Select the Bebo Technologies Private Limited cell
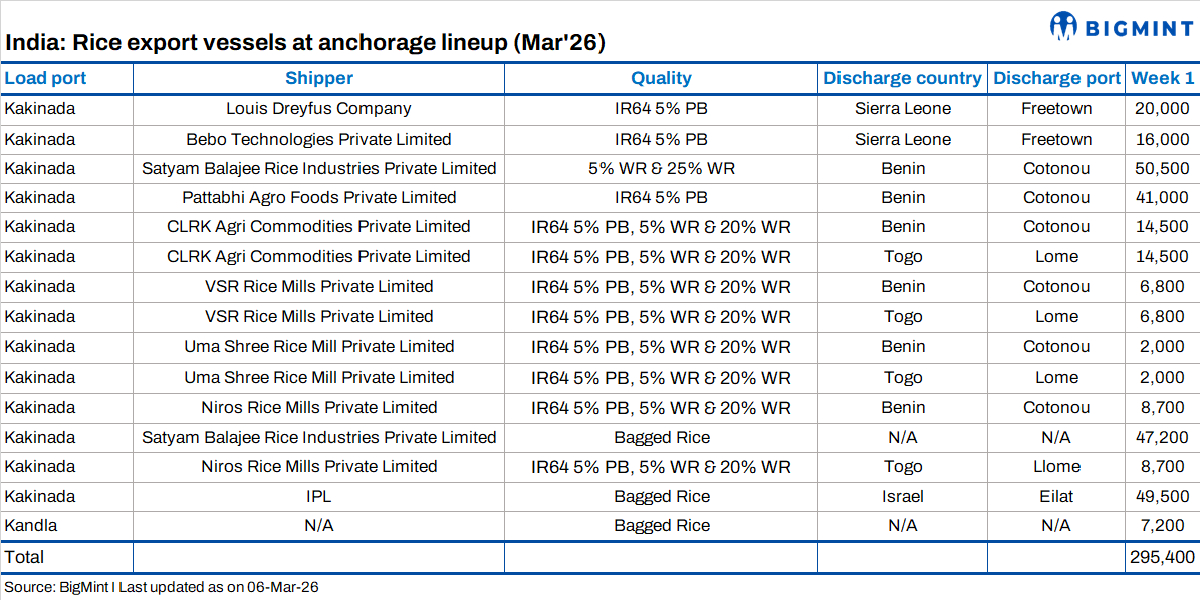 (x=319, y=139)
